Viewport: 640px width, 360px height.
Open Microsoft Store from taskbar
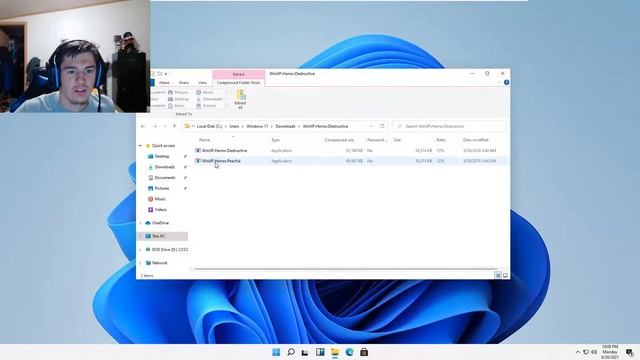click(x=364, y=352)
